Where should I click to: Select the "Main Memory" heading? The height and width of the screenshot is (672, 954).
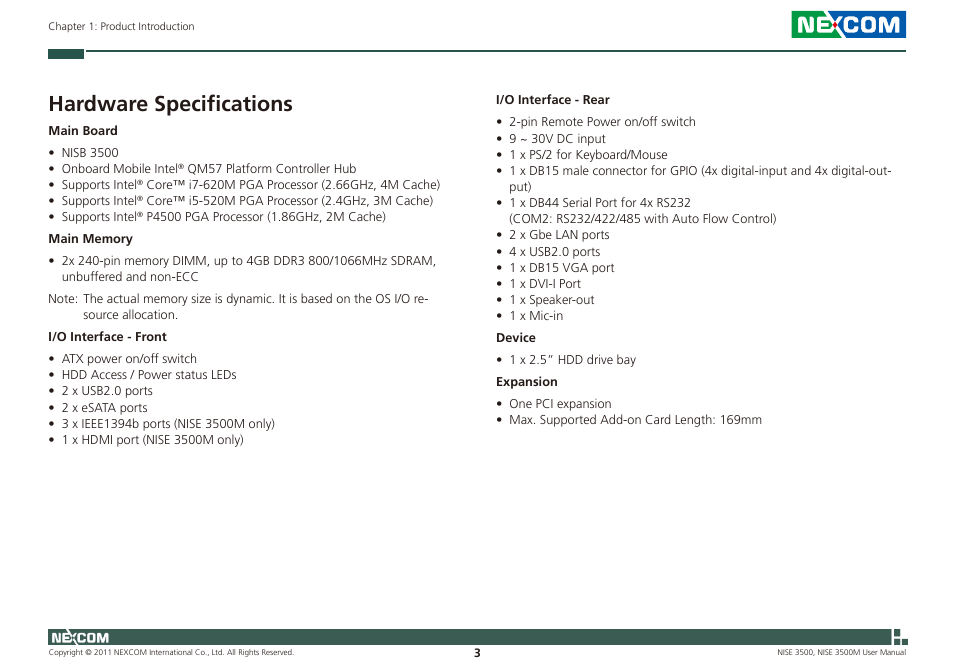click(91, 239)
